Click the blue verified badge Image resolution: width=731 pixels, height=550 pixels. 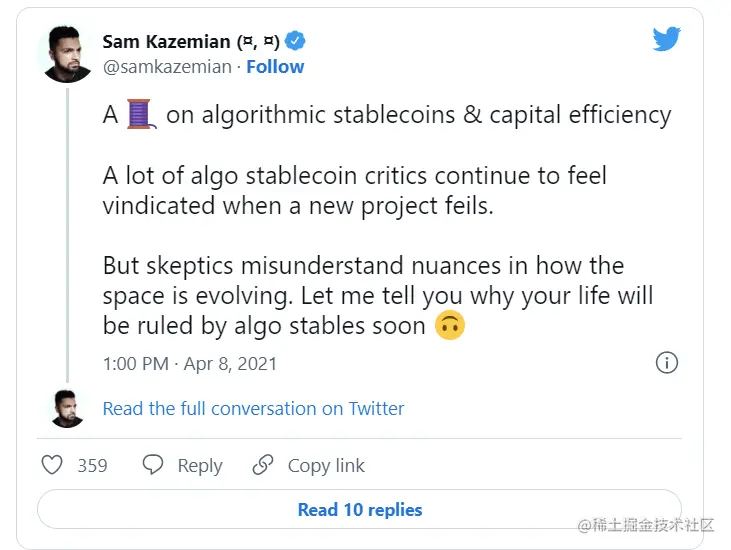pyautogui.click(x=296, y=41)
